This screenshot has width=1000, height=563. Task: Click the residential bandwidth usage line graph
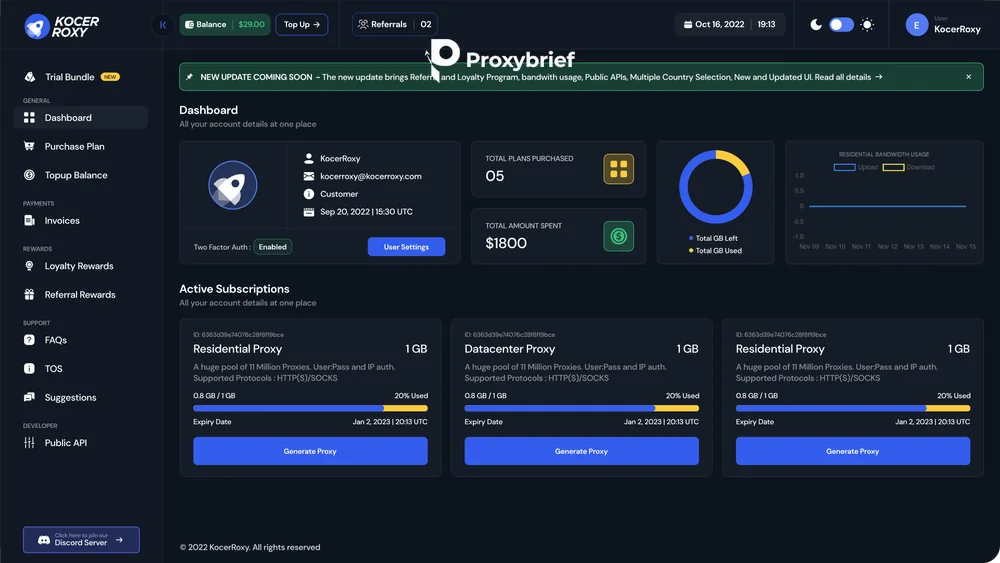887,206
